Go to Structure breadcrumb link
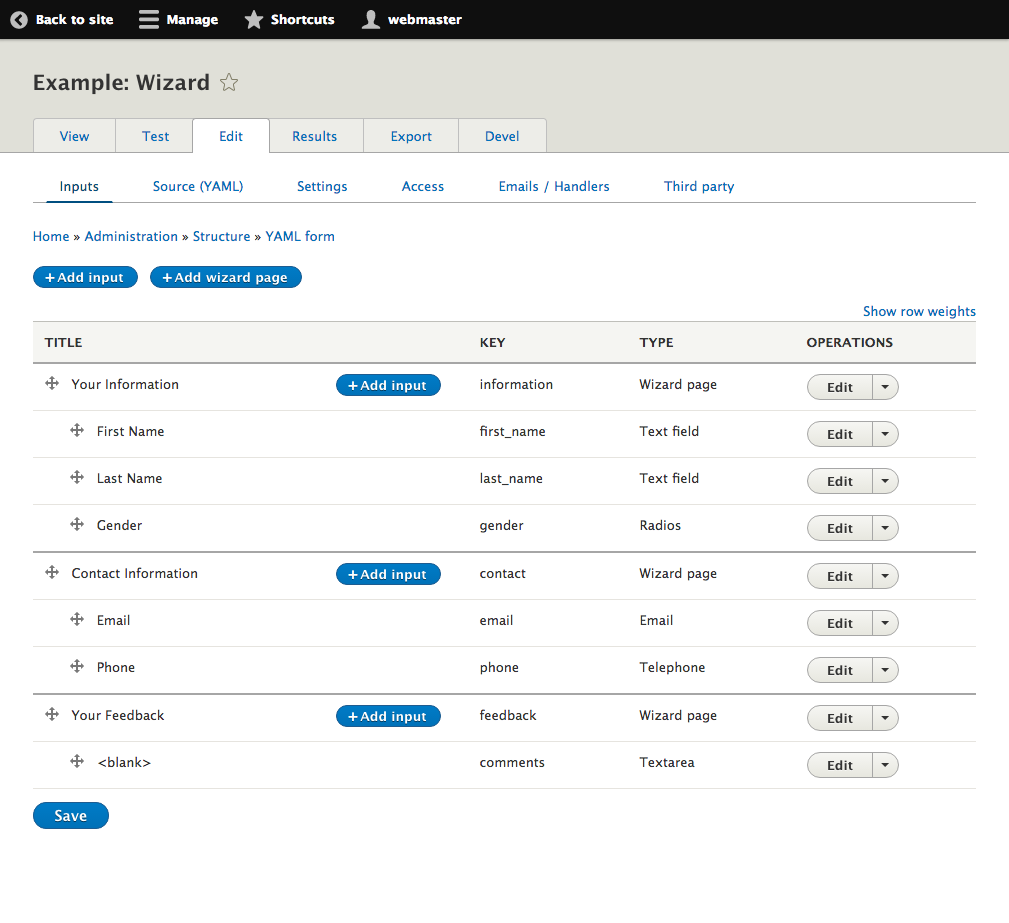 [x=221, y=236]
